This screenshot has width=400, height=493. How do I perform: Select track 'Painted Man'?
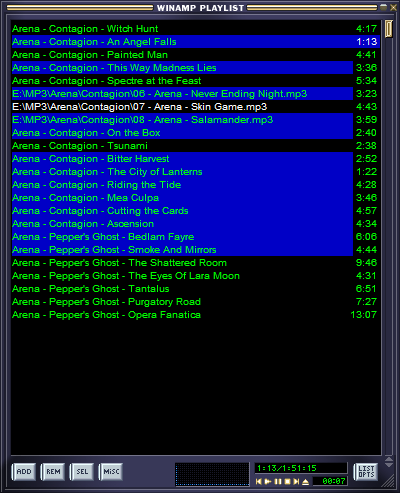coord(195,55)
